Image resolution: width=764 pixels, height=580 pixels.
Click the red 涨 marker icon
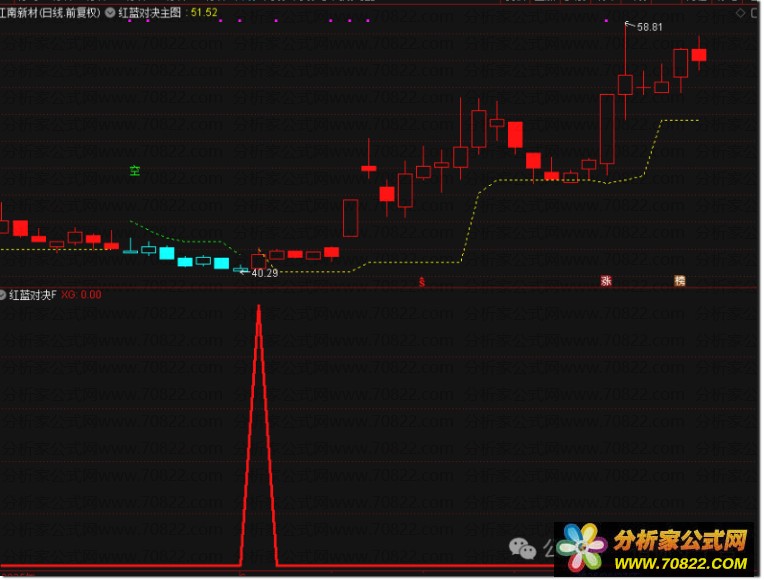coord(606,281)
